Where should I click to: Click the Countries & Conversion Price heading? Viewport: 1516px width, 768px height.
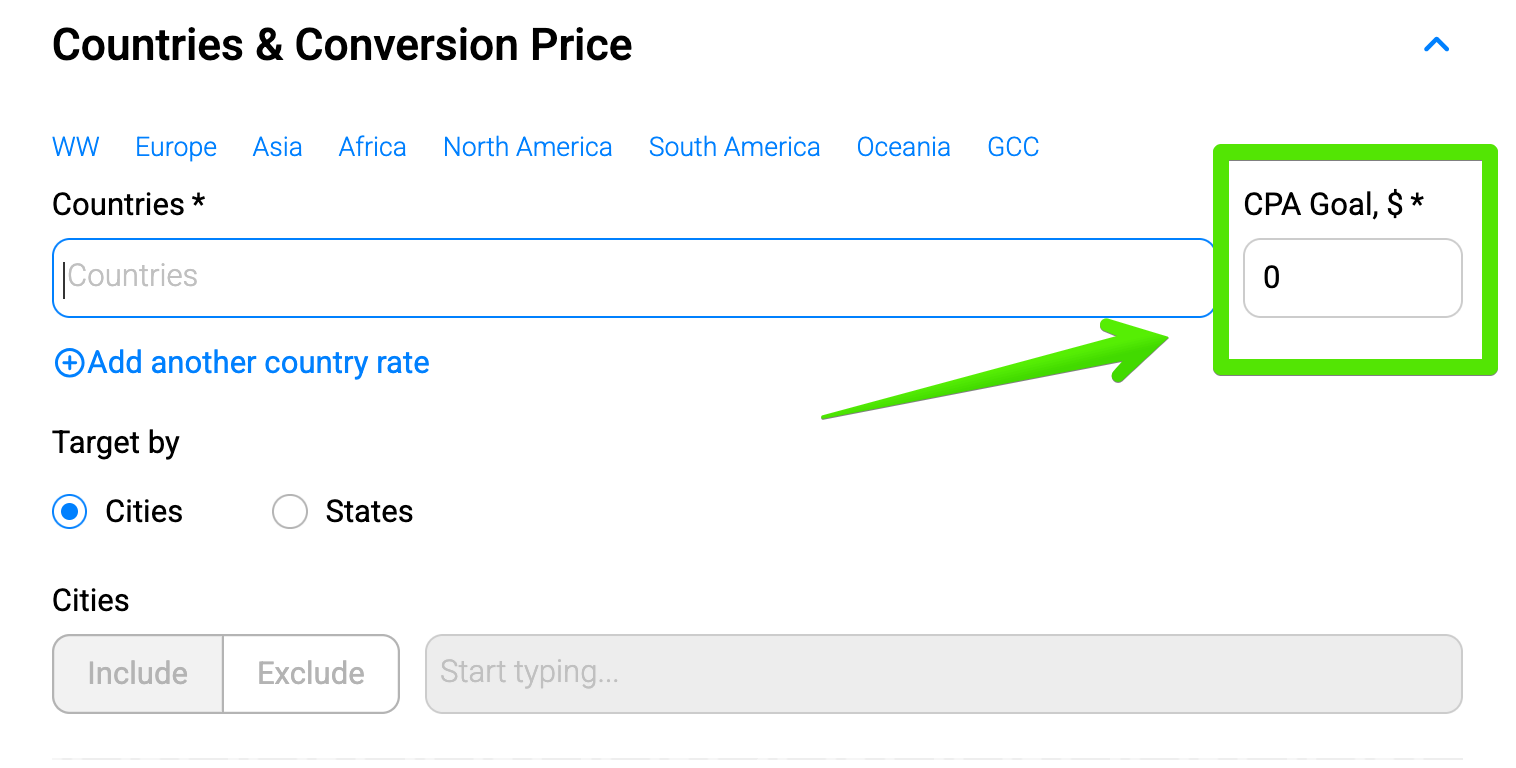pyautogui.click(x=342, y=46)
